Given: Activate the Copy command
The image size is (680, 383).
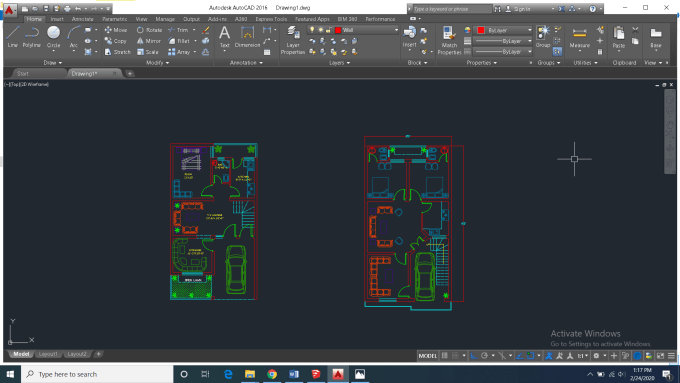Looking at the screenshot, I should click(115, 41).
